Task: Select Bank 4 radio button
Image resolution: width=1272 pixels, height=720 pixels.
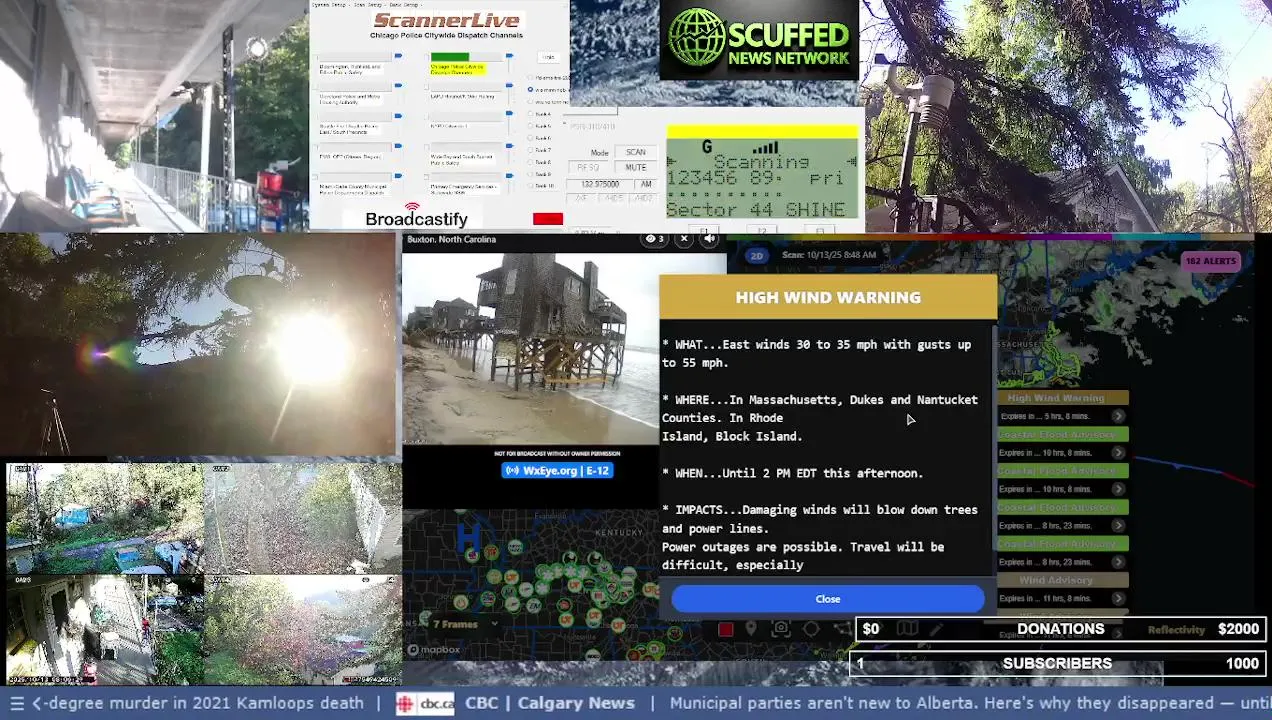Action: (x=530, y=114)
